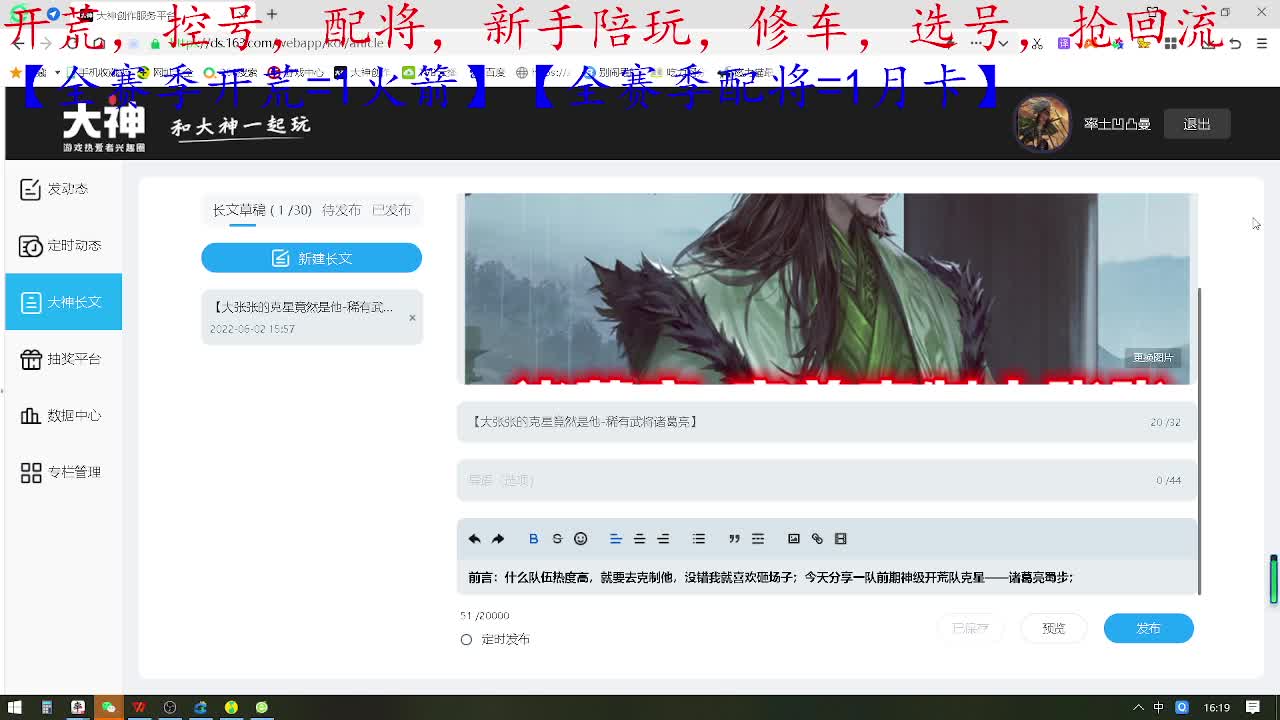Screen dimensions: 1280x720
Task: Click 更换图片 on the cover image
Action: 1153,358
